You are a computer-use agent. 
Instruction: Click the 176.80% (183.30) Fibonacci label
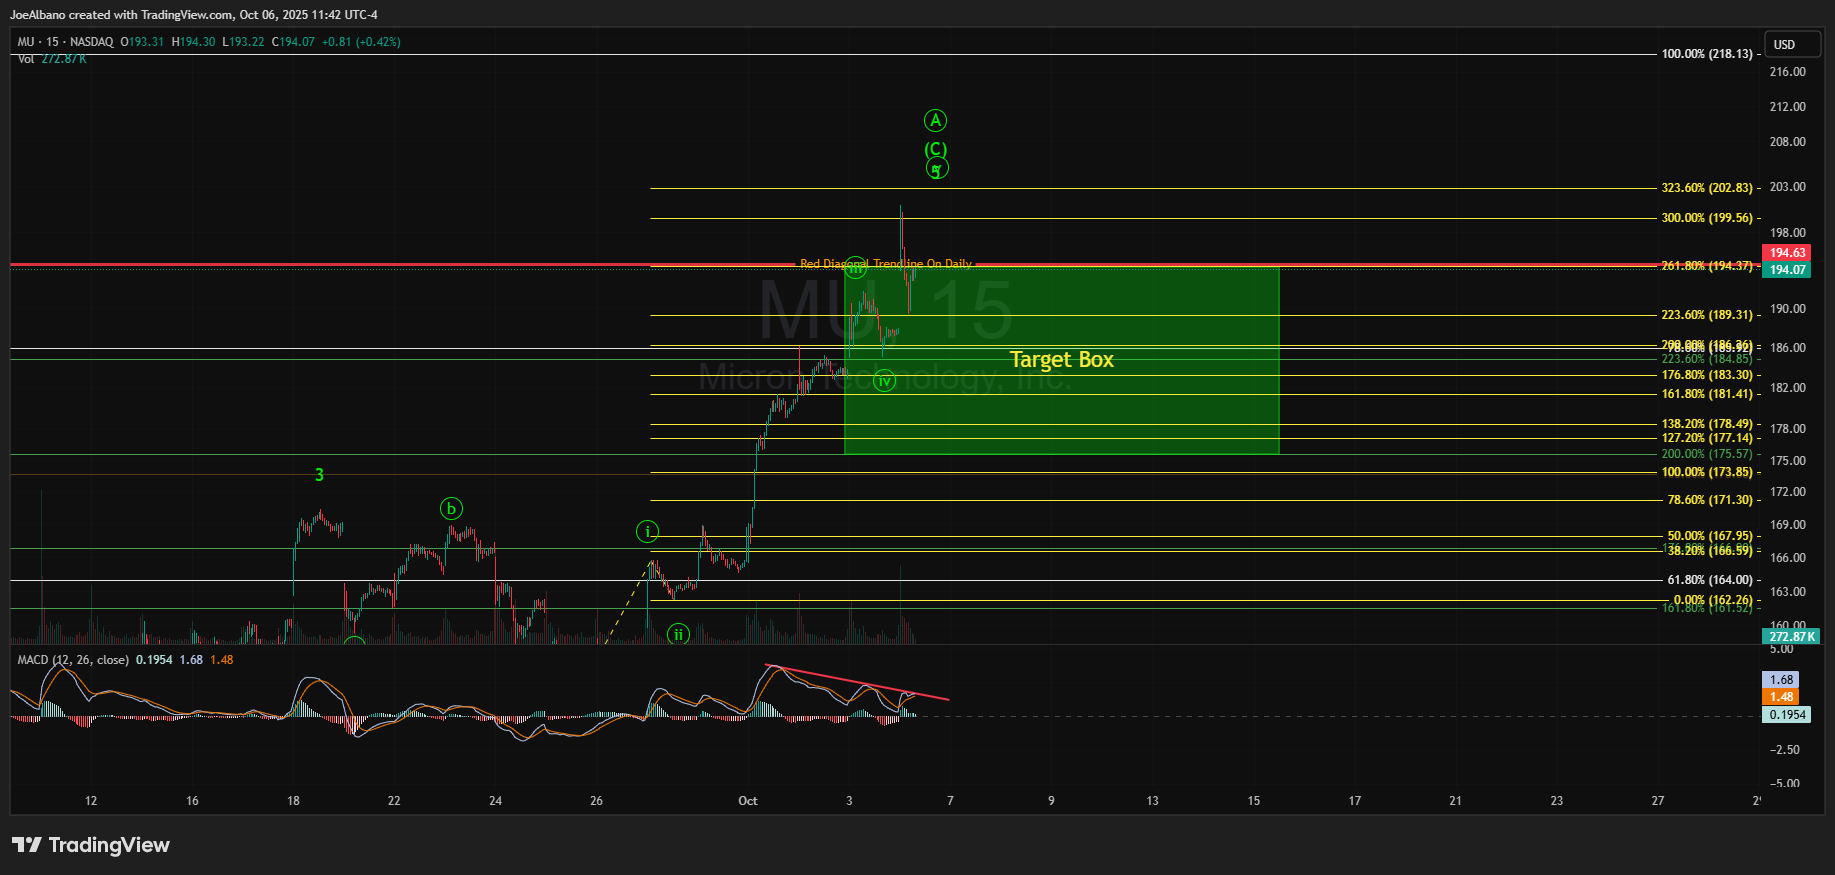click(x=1707, y=376)
